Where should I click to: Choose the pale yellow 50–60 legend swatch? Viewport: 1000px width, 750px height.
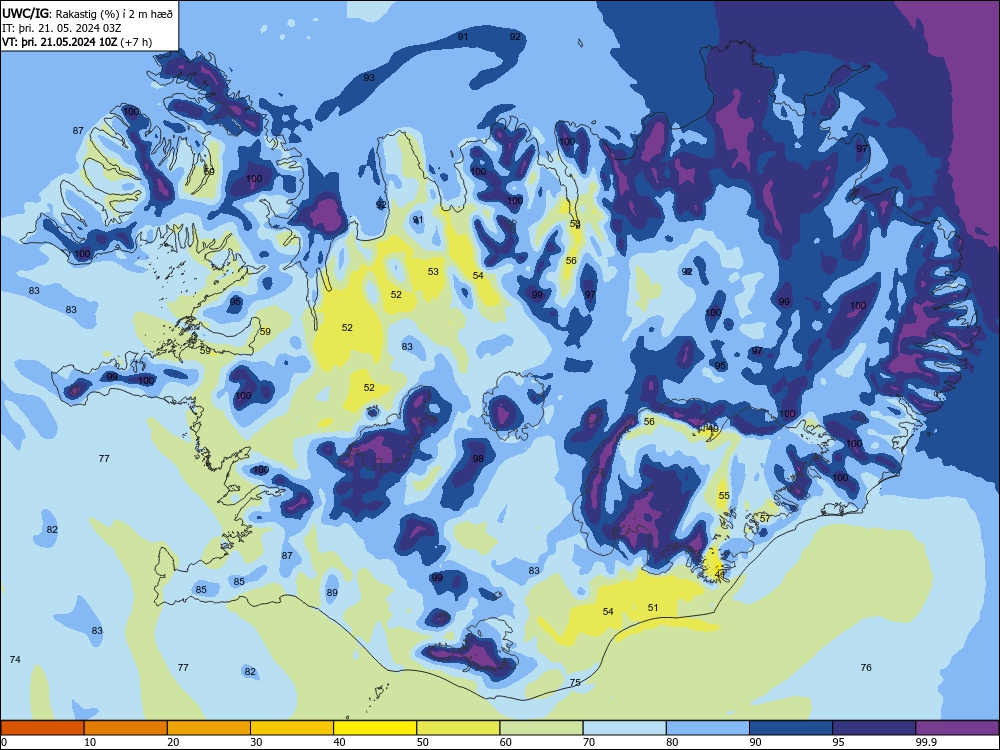pos(458,728)
